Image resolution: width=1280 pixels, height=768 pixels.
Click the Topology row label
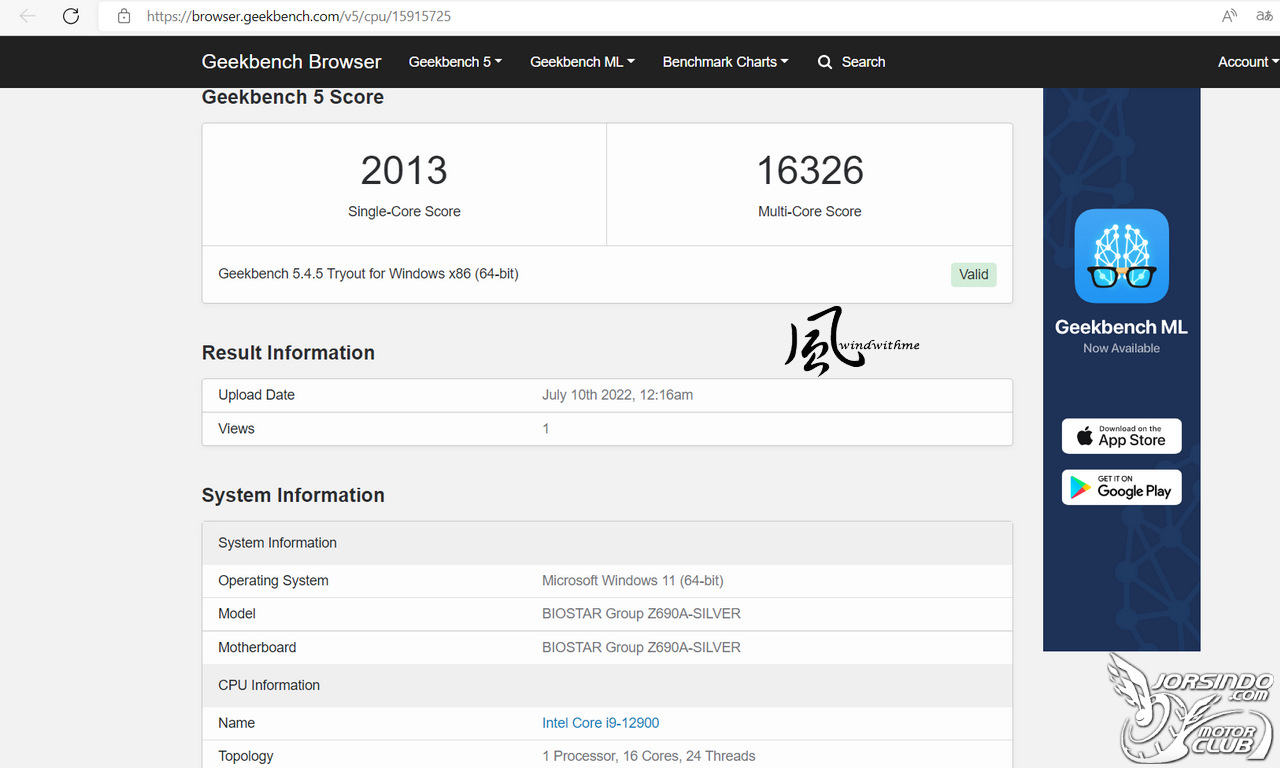[246, 756]
